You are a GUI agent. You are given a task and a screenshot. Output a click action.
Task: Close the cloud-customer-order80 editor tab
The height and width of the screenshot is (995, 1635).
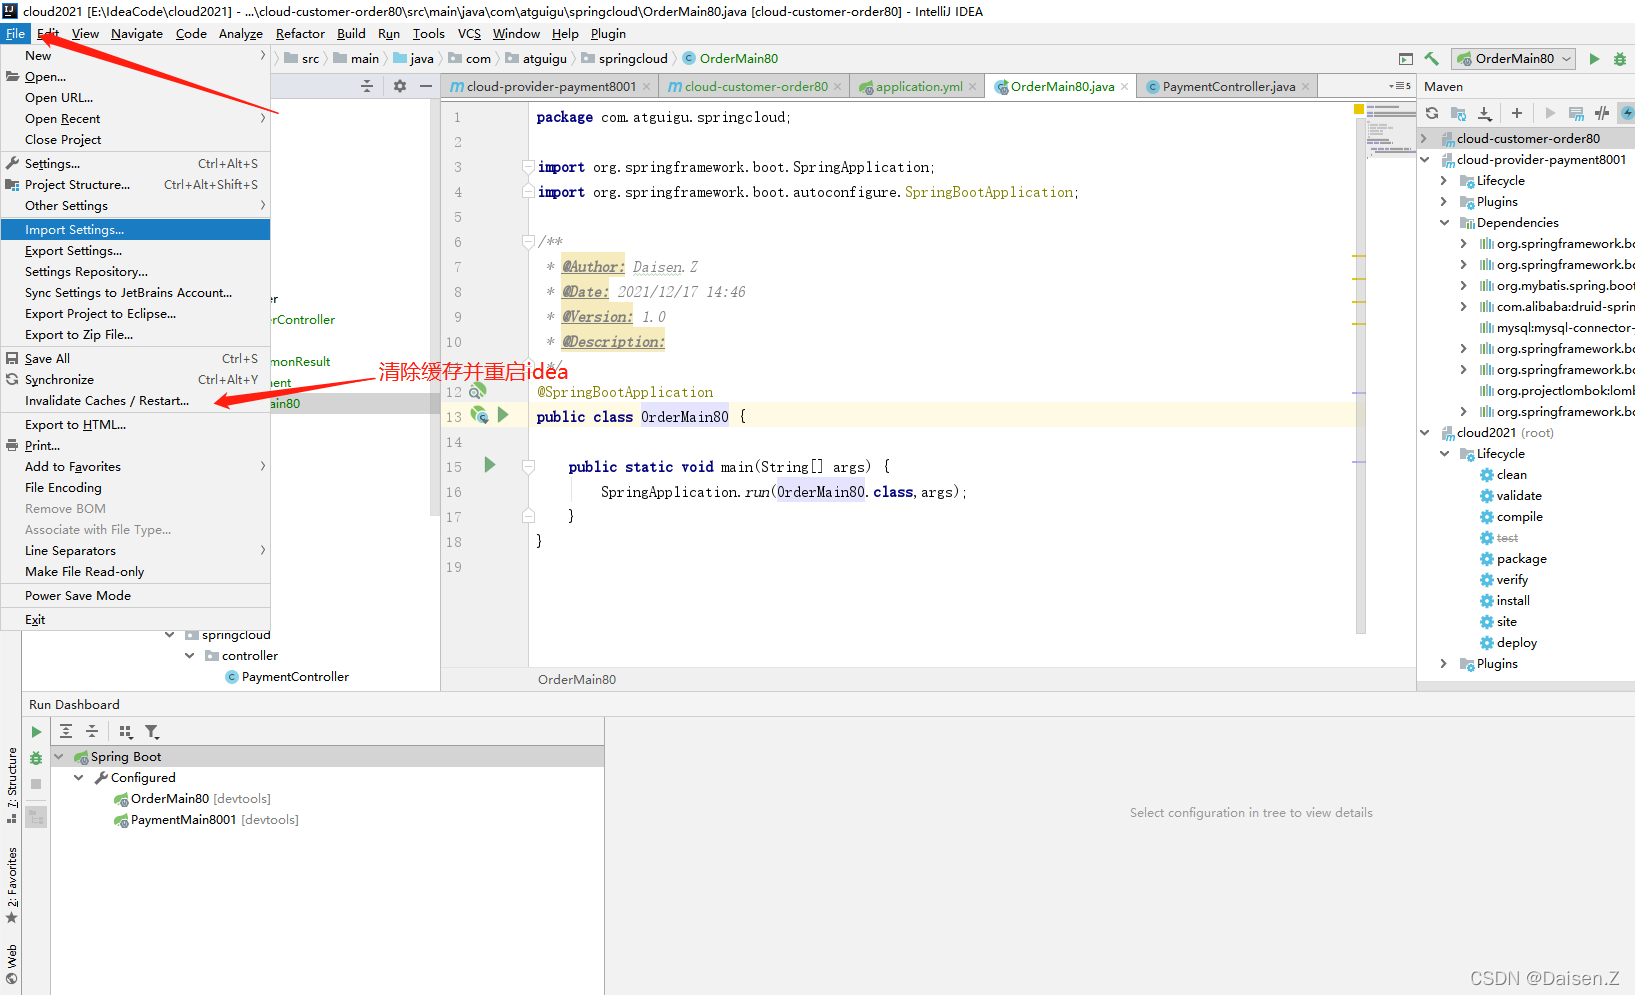click(x=838, y=87)
